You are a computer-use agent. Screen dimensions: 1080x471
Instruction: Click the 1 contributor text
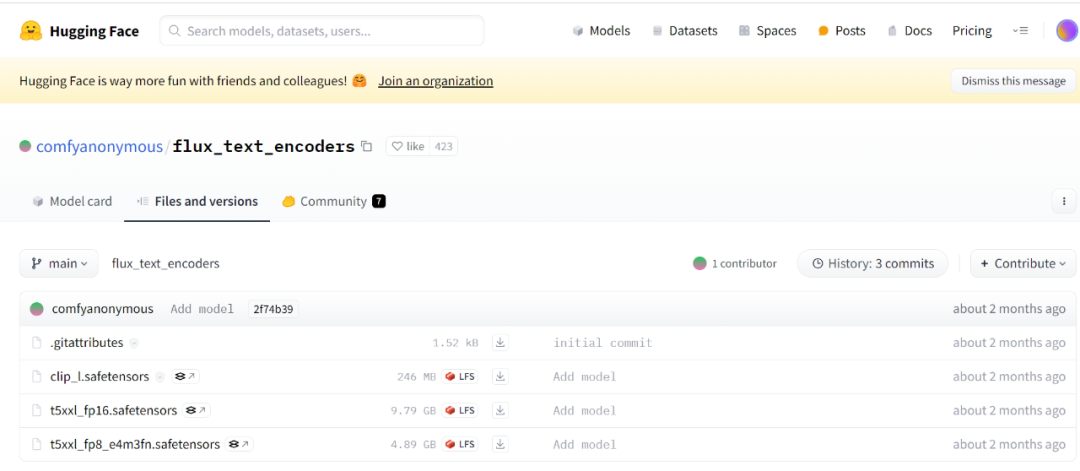pos(745,263)
